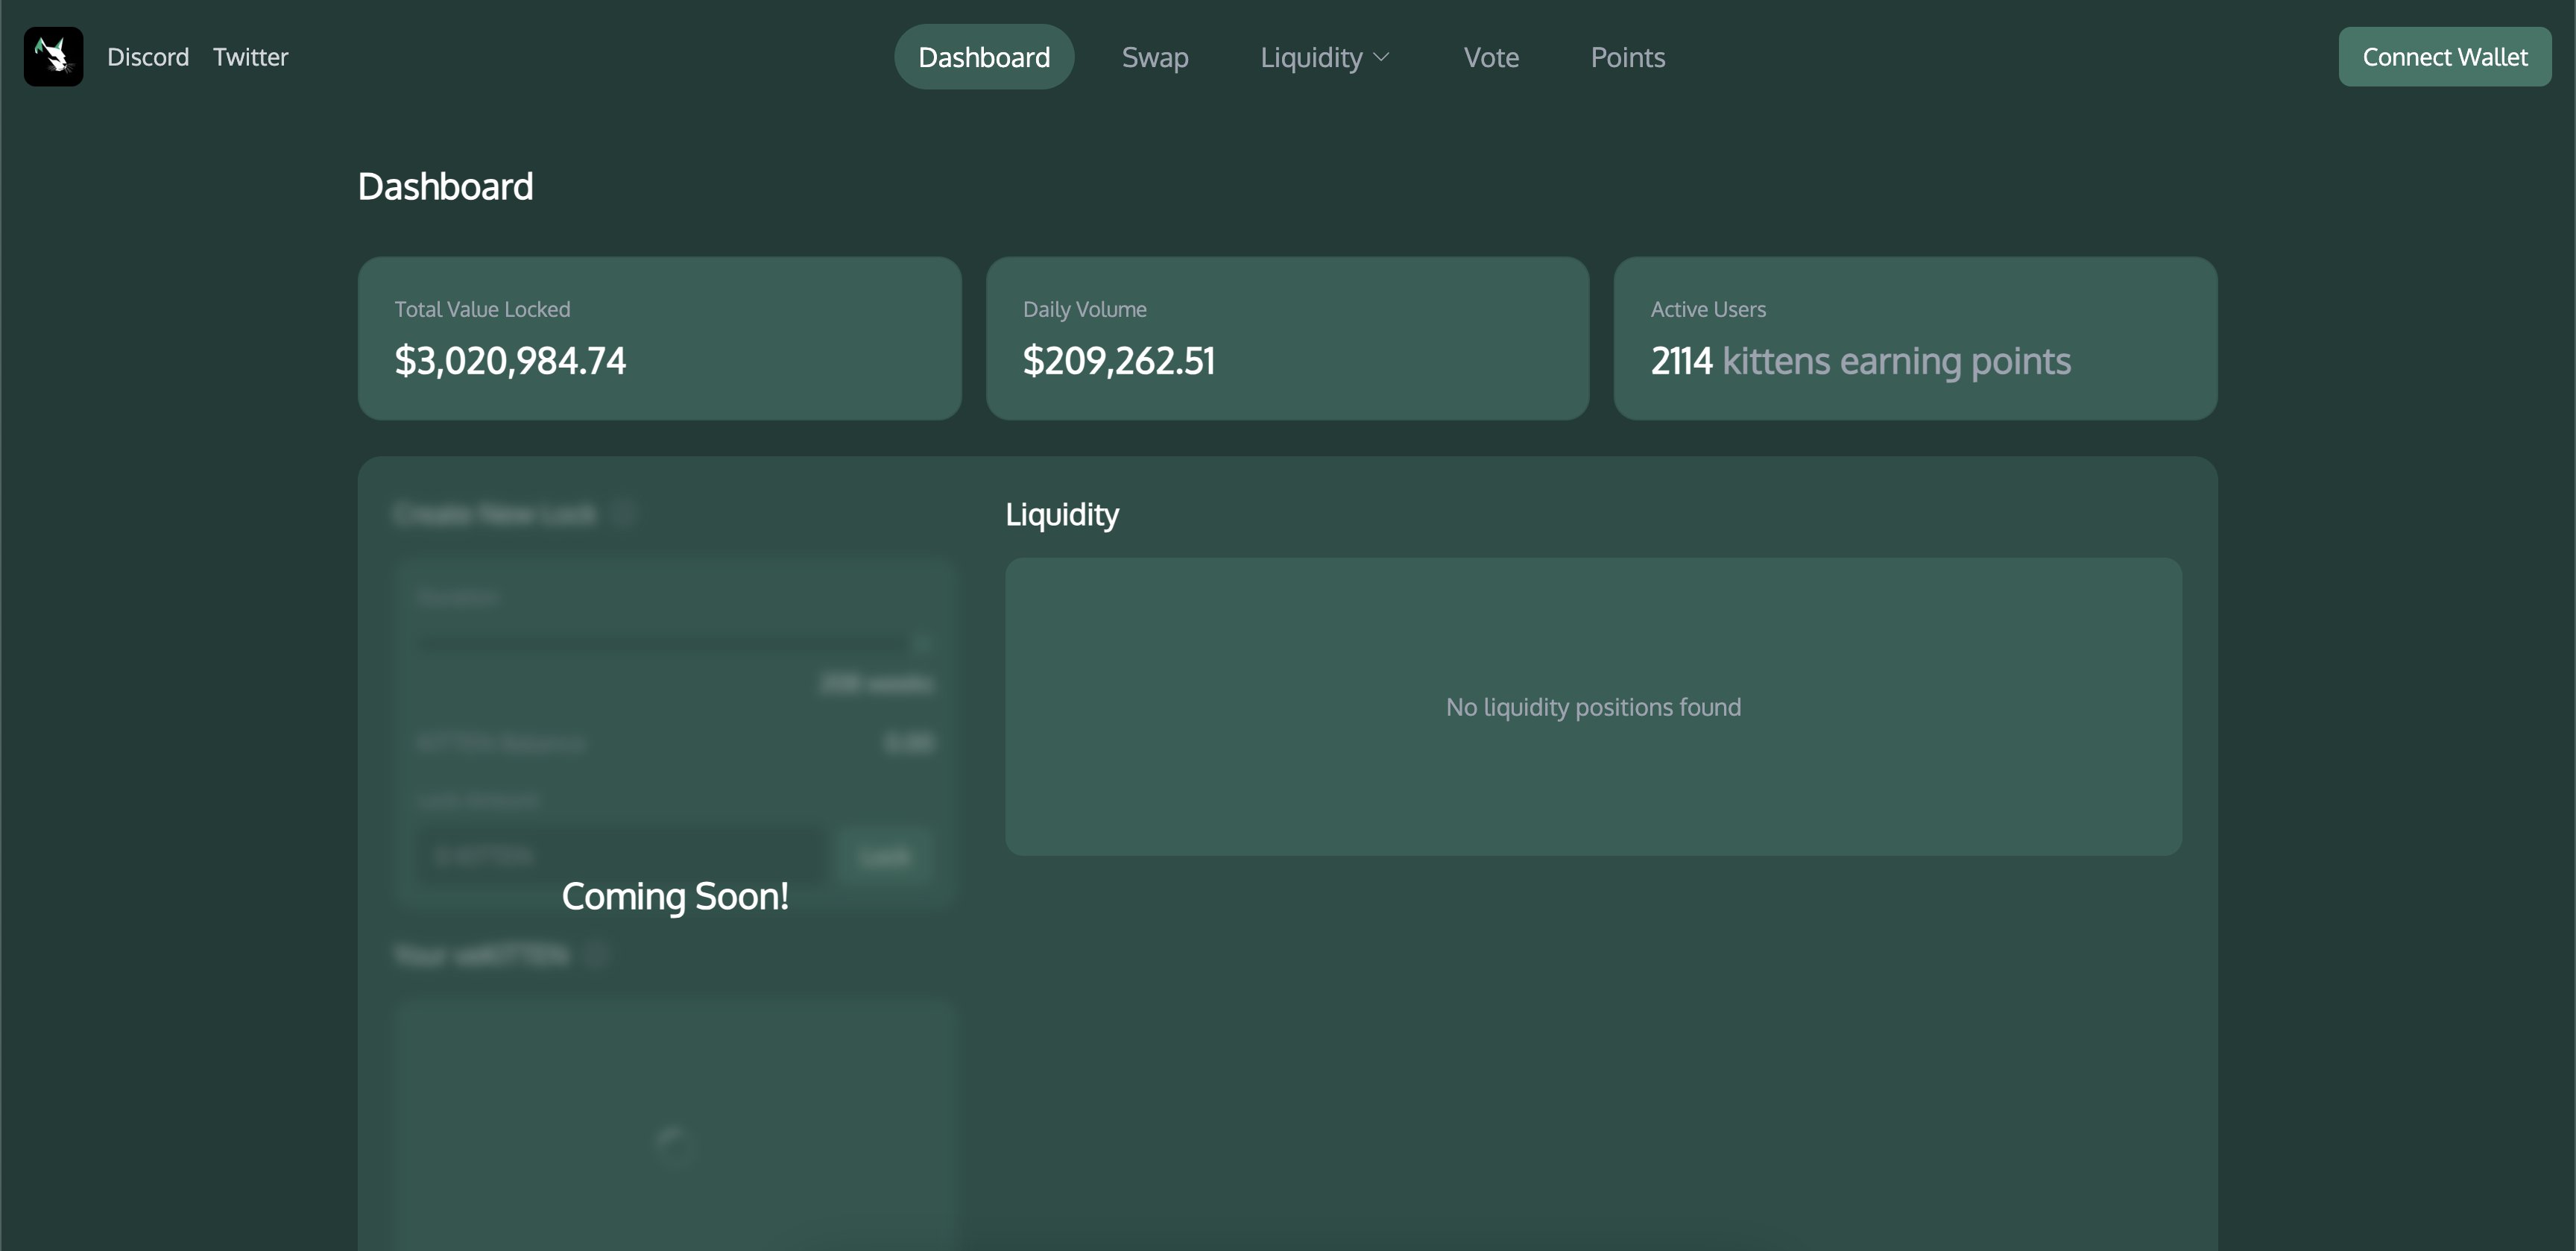Click the chevron beside the Duration field
Screen dimensions: 2576x1251
pyautogui.click(x=921, y=643)
